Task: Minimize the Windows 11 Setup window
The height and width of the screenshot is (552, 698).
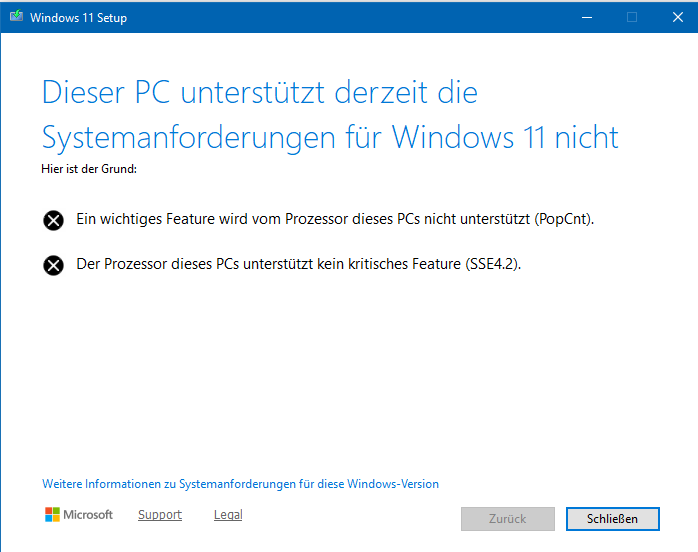Action: coord(585,17)
